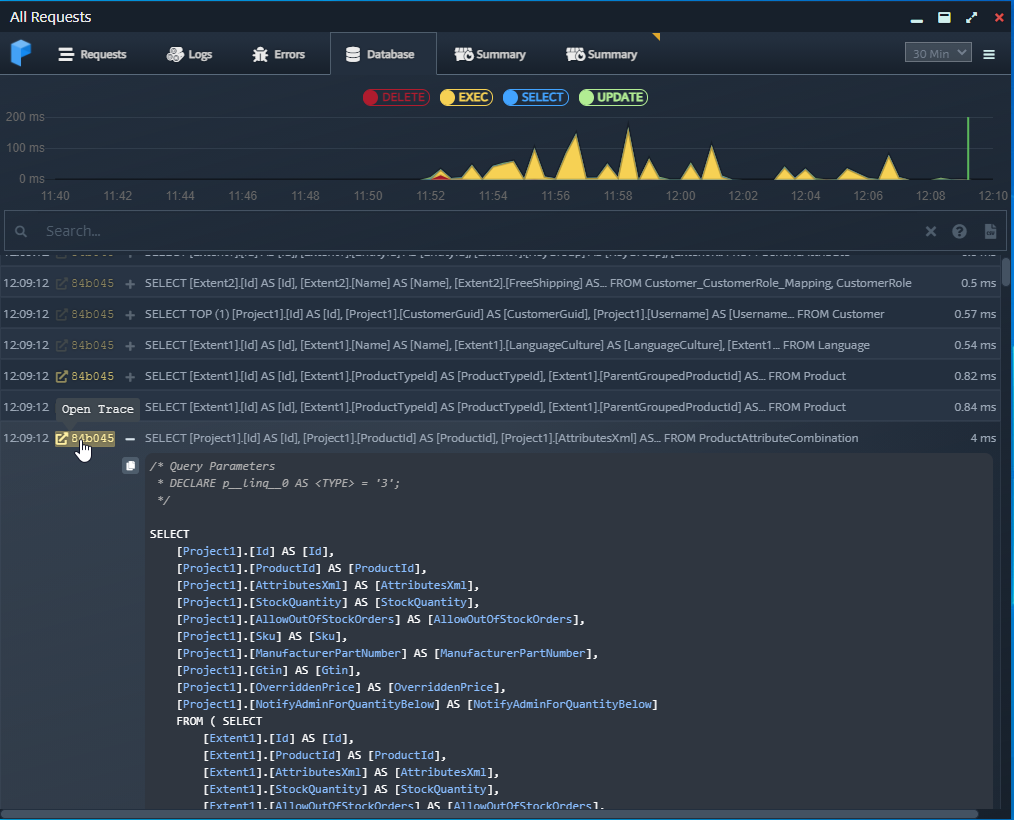This screenshot has height=820, width=1014.
Task: Open trace icon on FROM Customer row
Action: [x=61, y=314]
